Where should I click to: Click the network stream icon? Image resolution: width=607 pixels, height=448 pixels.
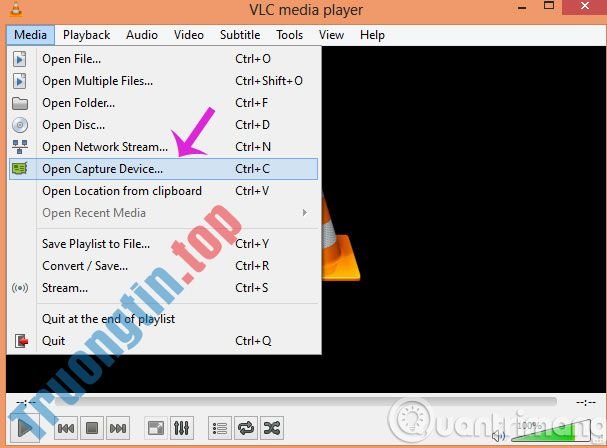[x=20, y=147]
